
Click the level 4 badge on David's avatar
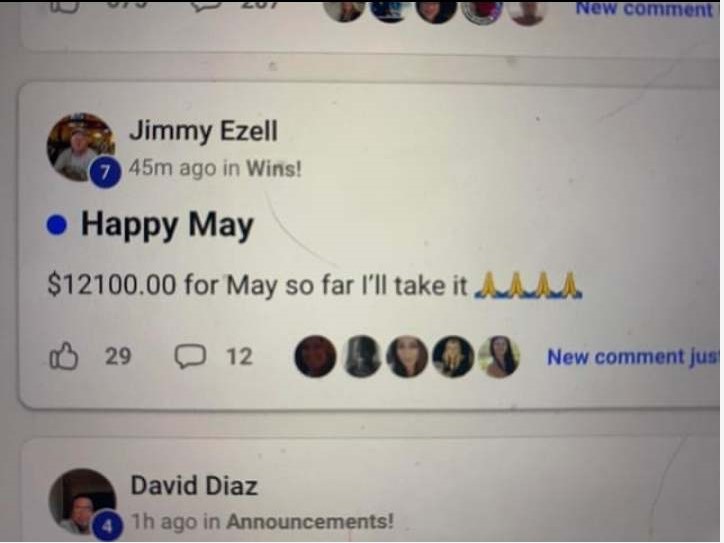tap(107, 525)
